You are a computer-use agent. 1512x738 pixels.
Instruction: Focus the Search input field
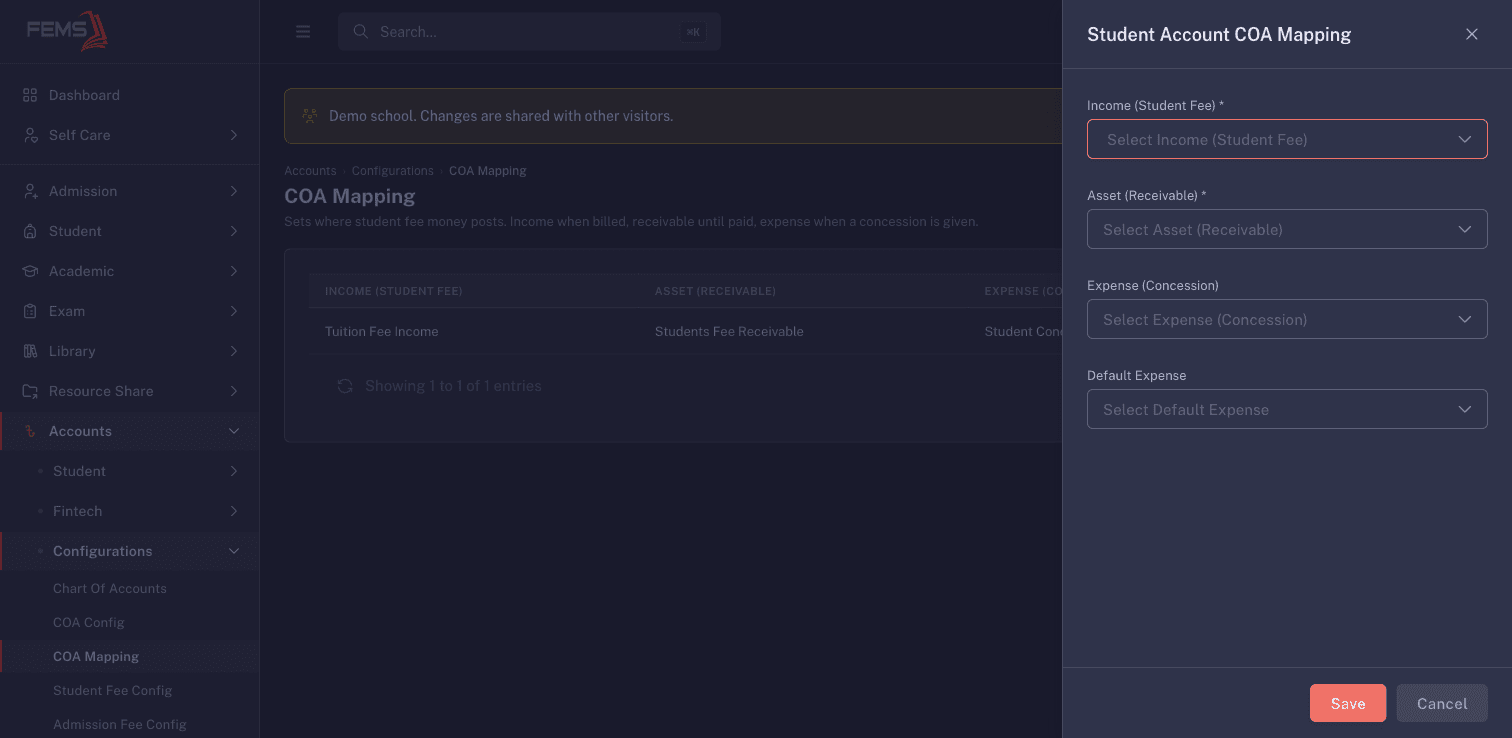529,32
